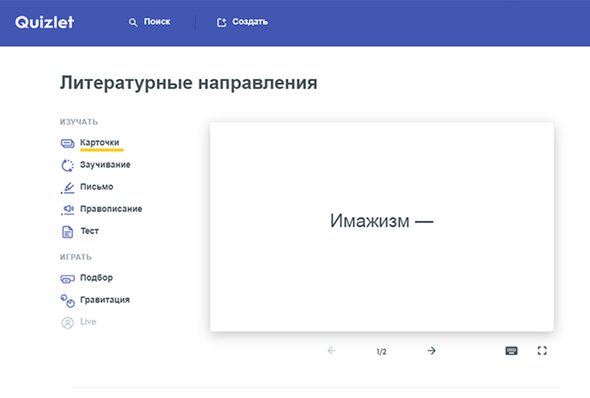Play the Подбор game
Viewport: 590px width, 398px height.
pyautogui.click(x=96, y=278)
